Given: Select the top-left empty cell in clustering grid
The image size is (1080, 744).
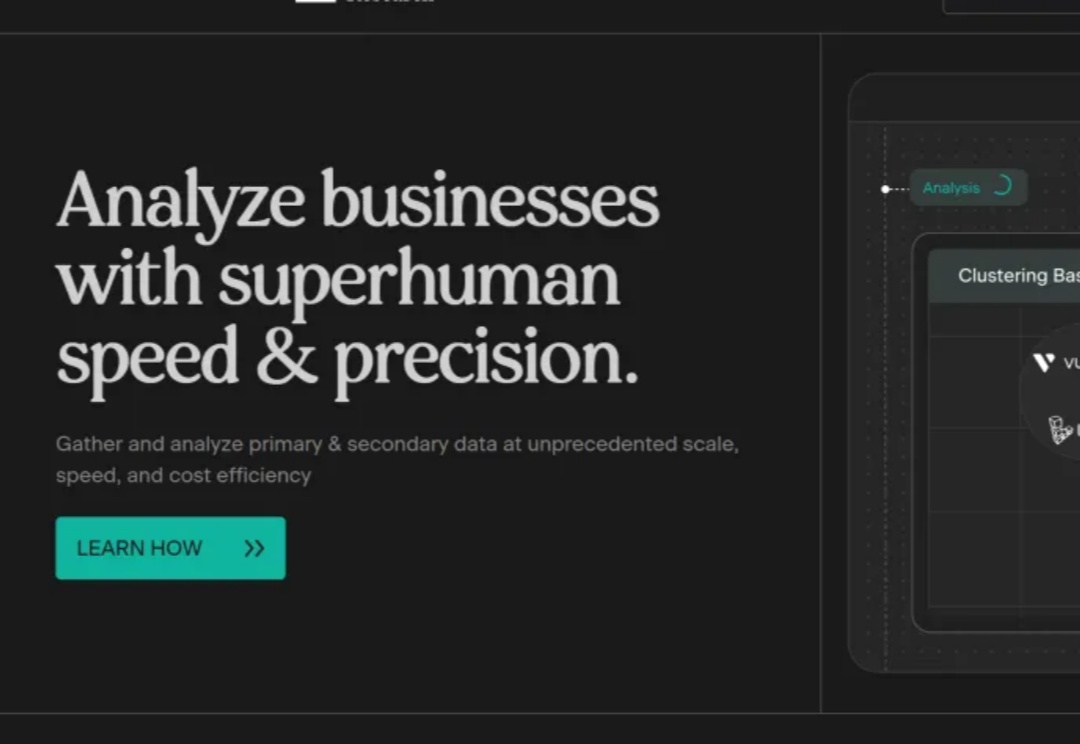Looking at the screenshot, I should tap(974, 320).
